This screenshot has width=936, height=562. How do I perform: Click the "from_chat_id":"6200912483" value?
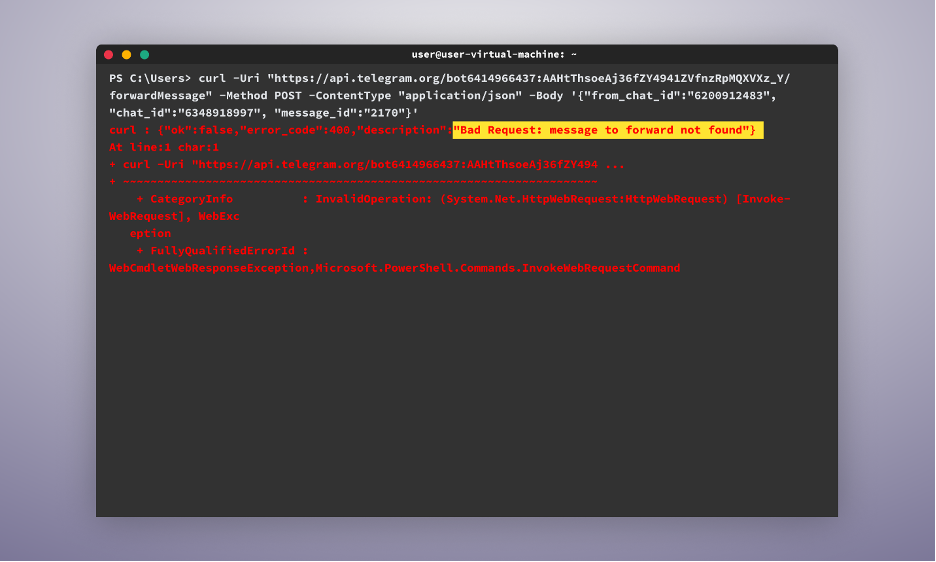[676, 96]
